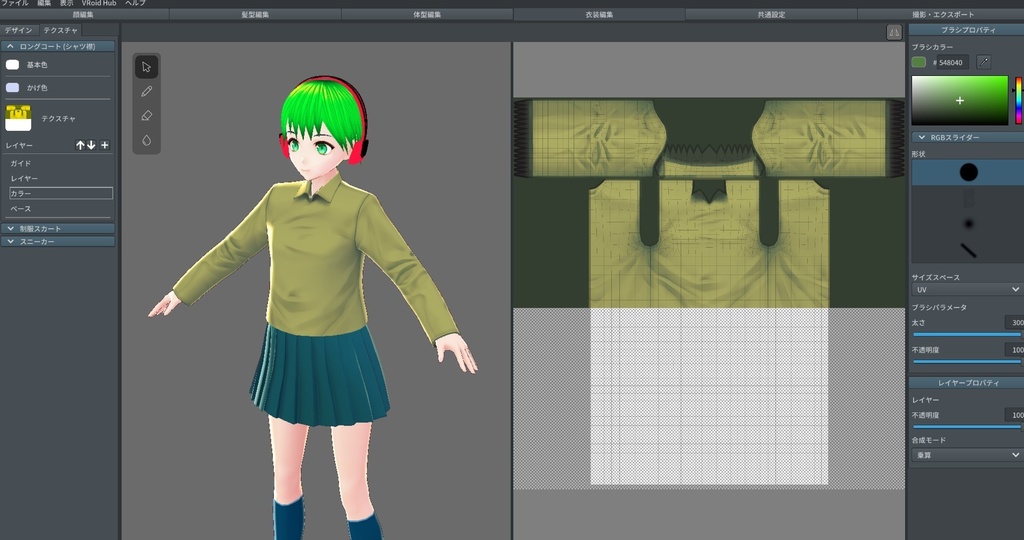Select the pencil brush tool
The image size is (1024, 540).
point(146,91)
